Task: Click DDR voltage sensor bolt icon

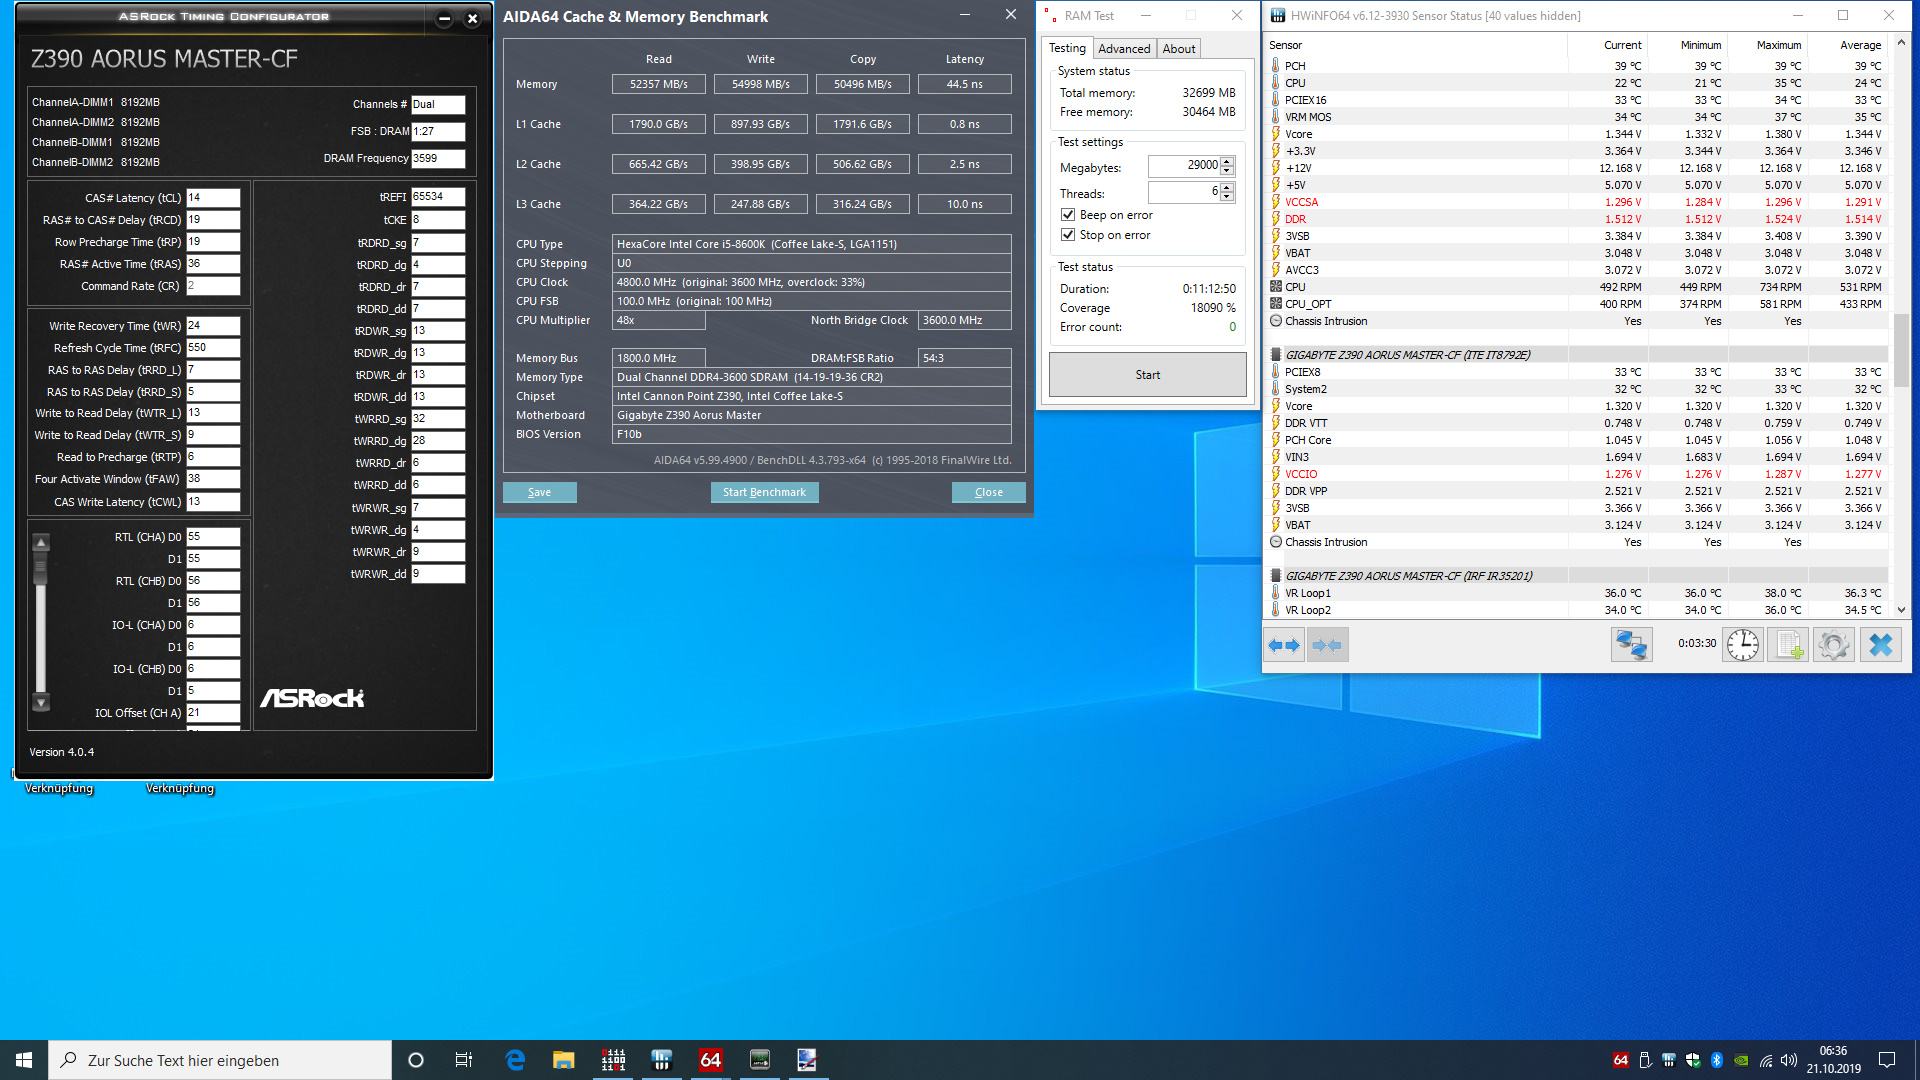Action: (1275, 219)
